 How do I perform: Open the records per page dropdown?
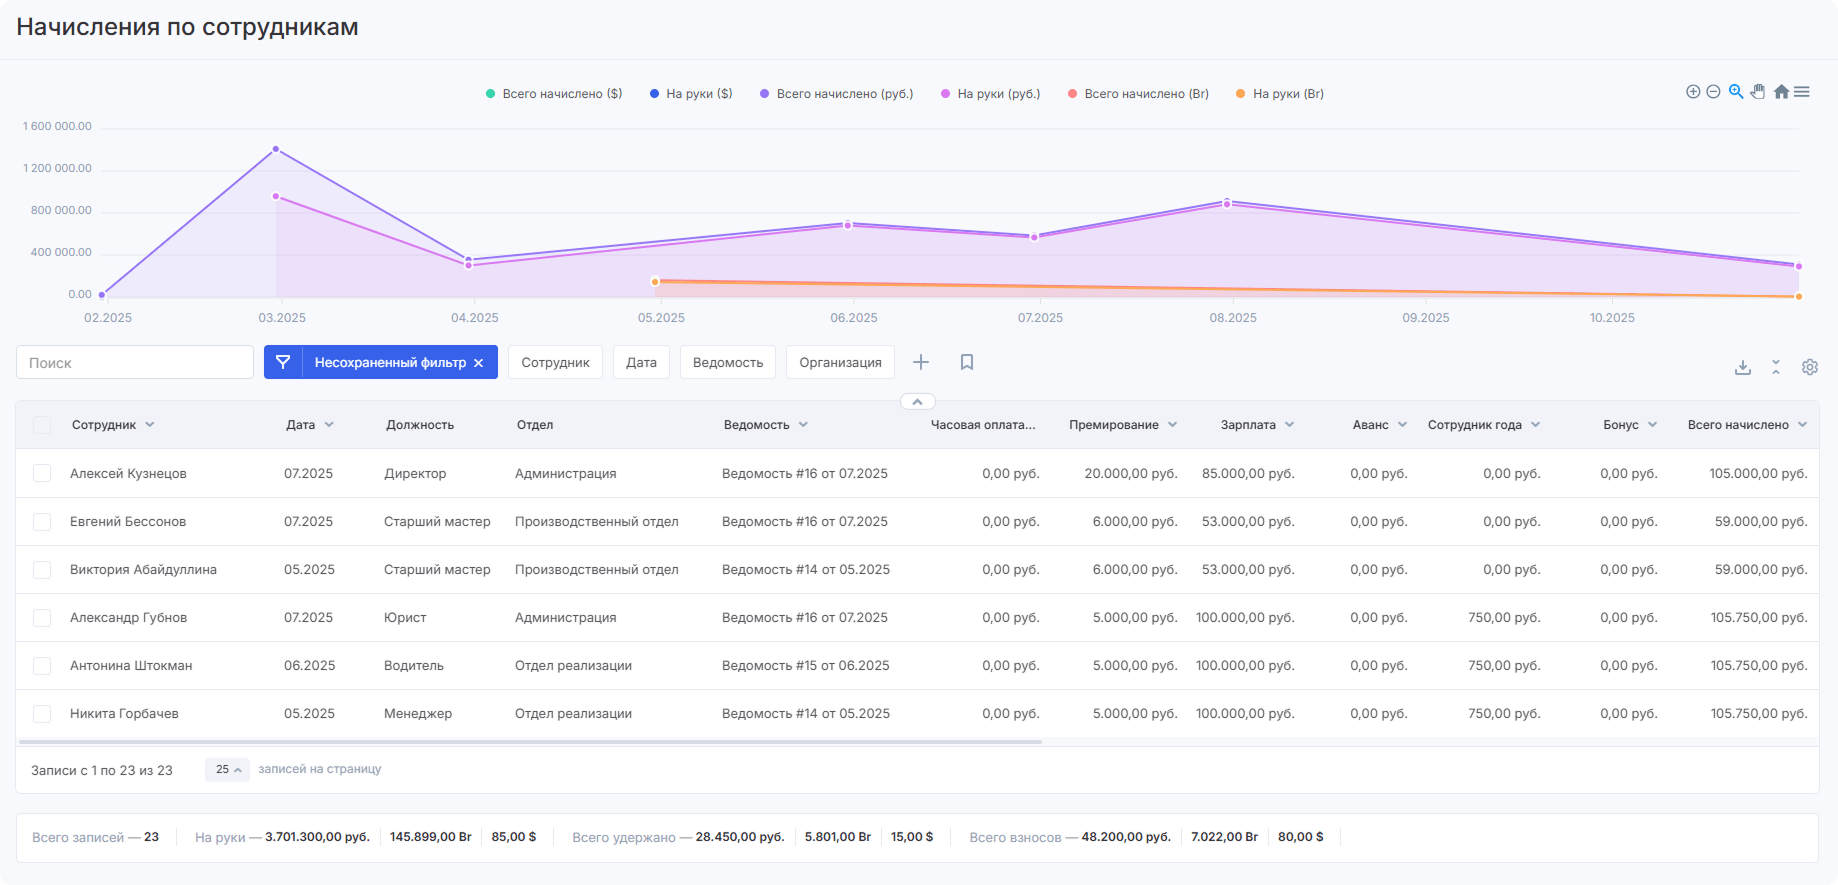click(228, 770)
